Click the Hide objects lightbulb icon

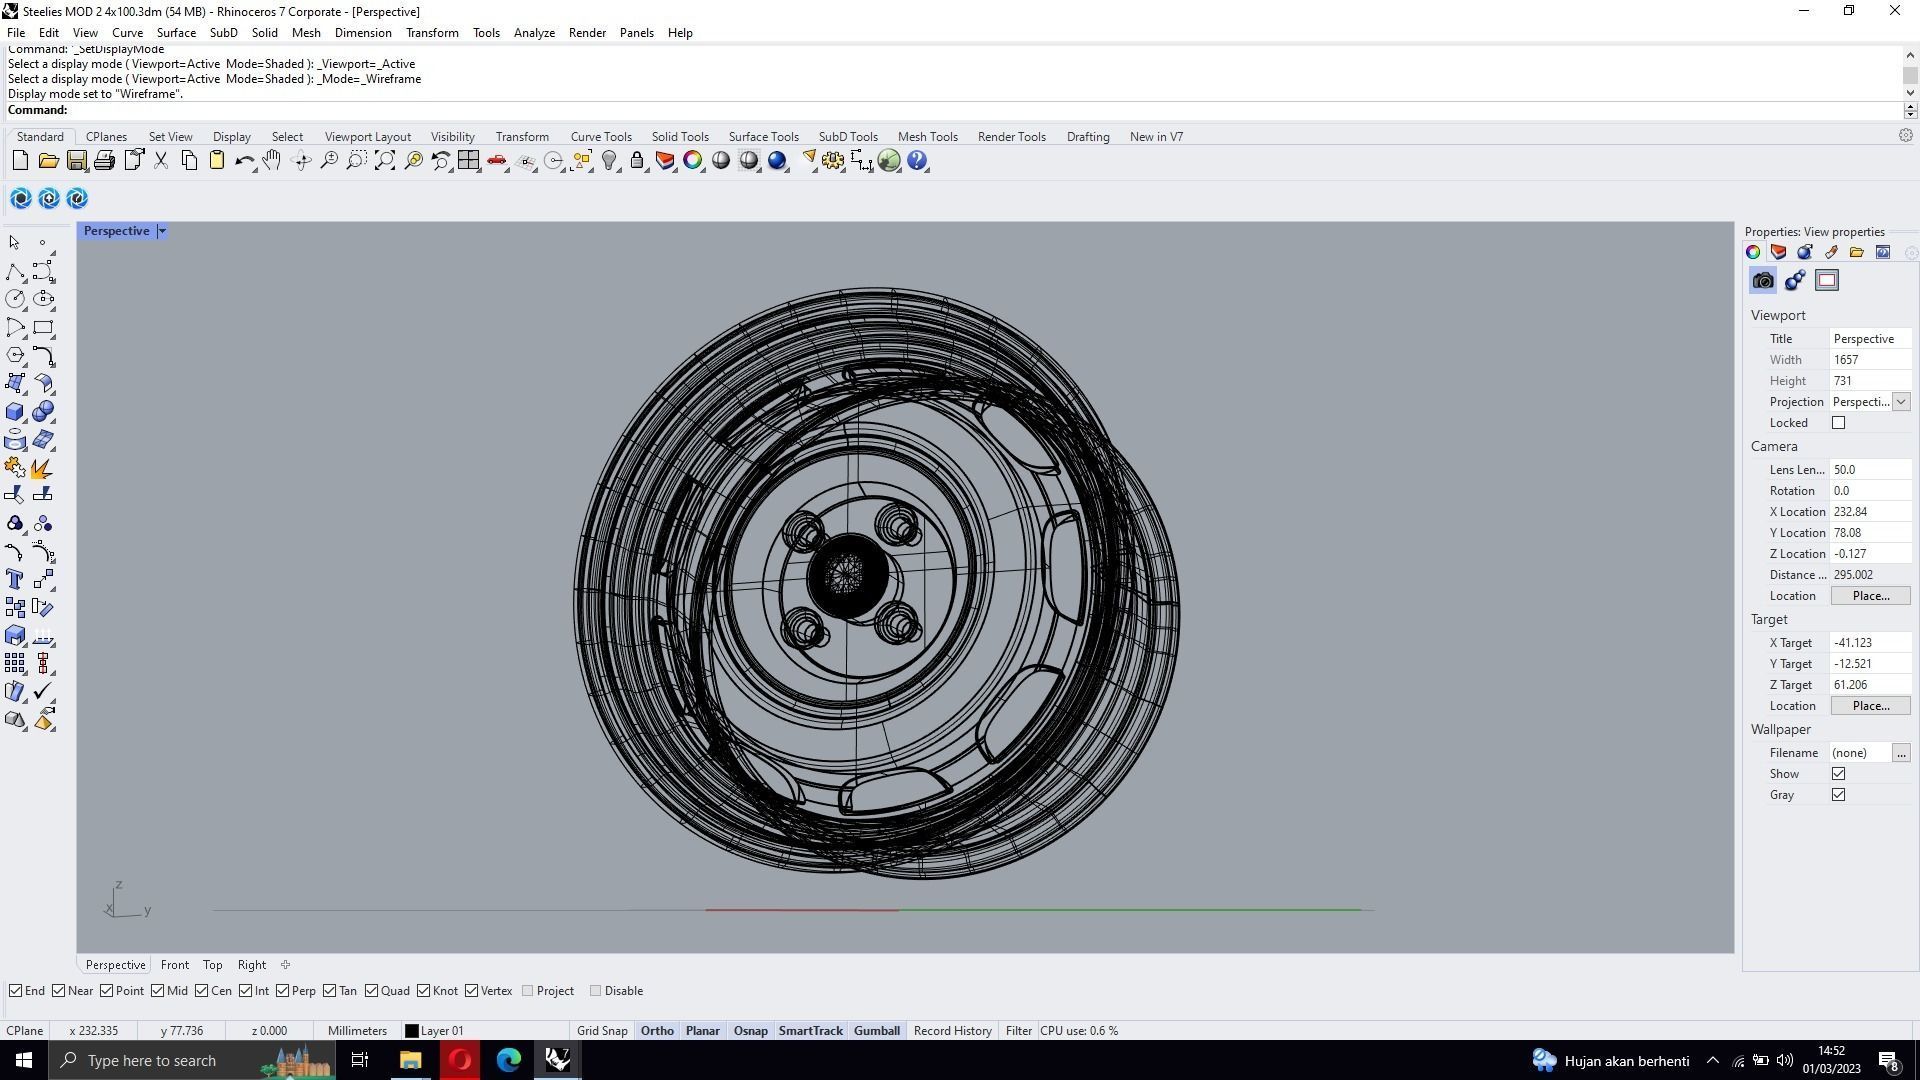coord(609,161)
